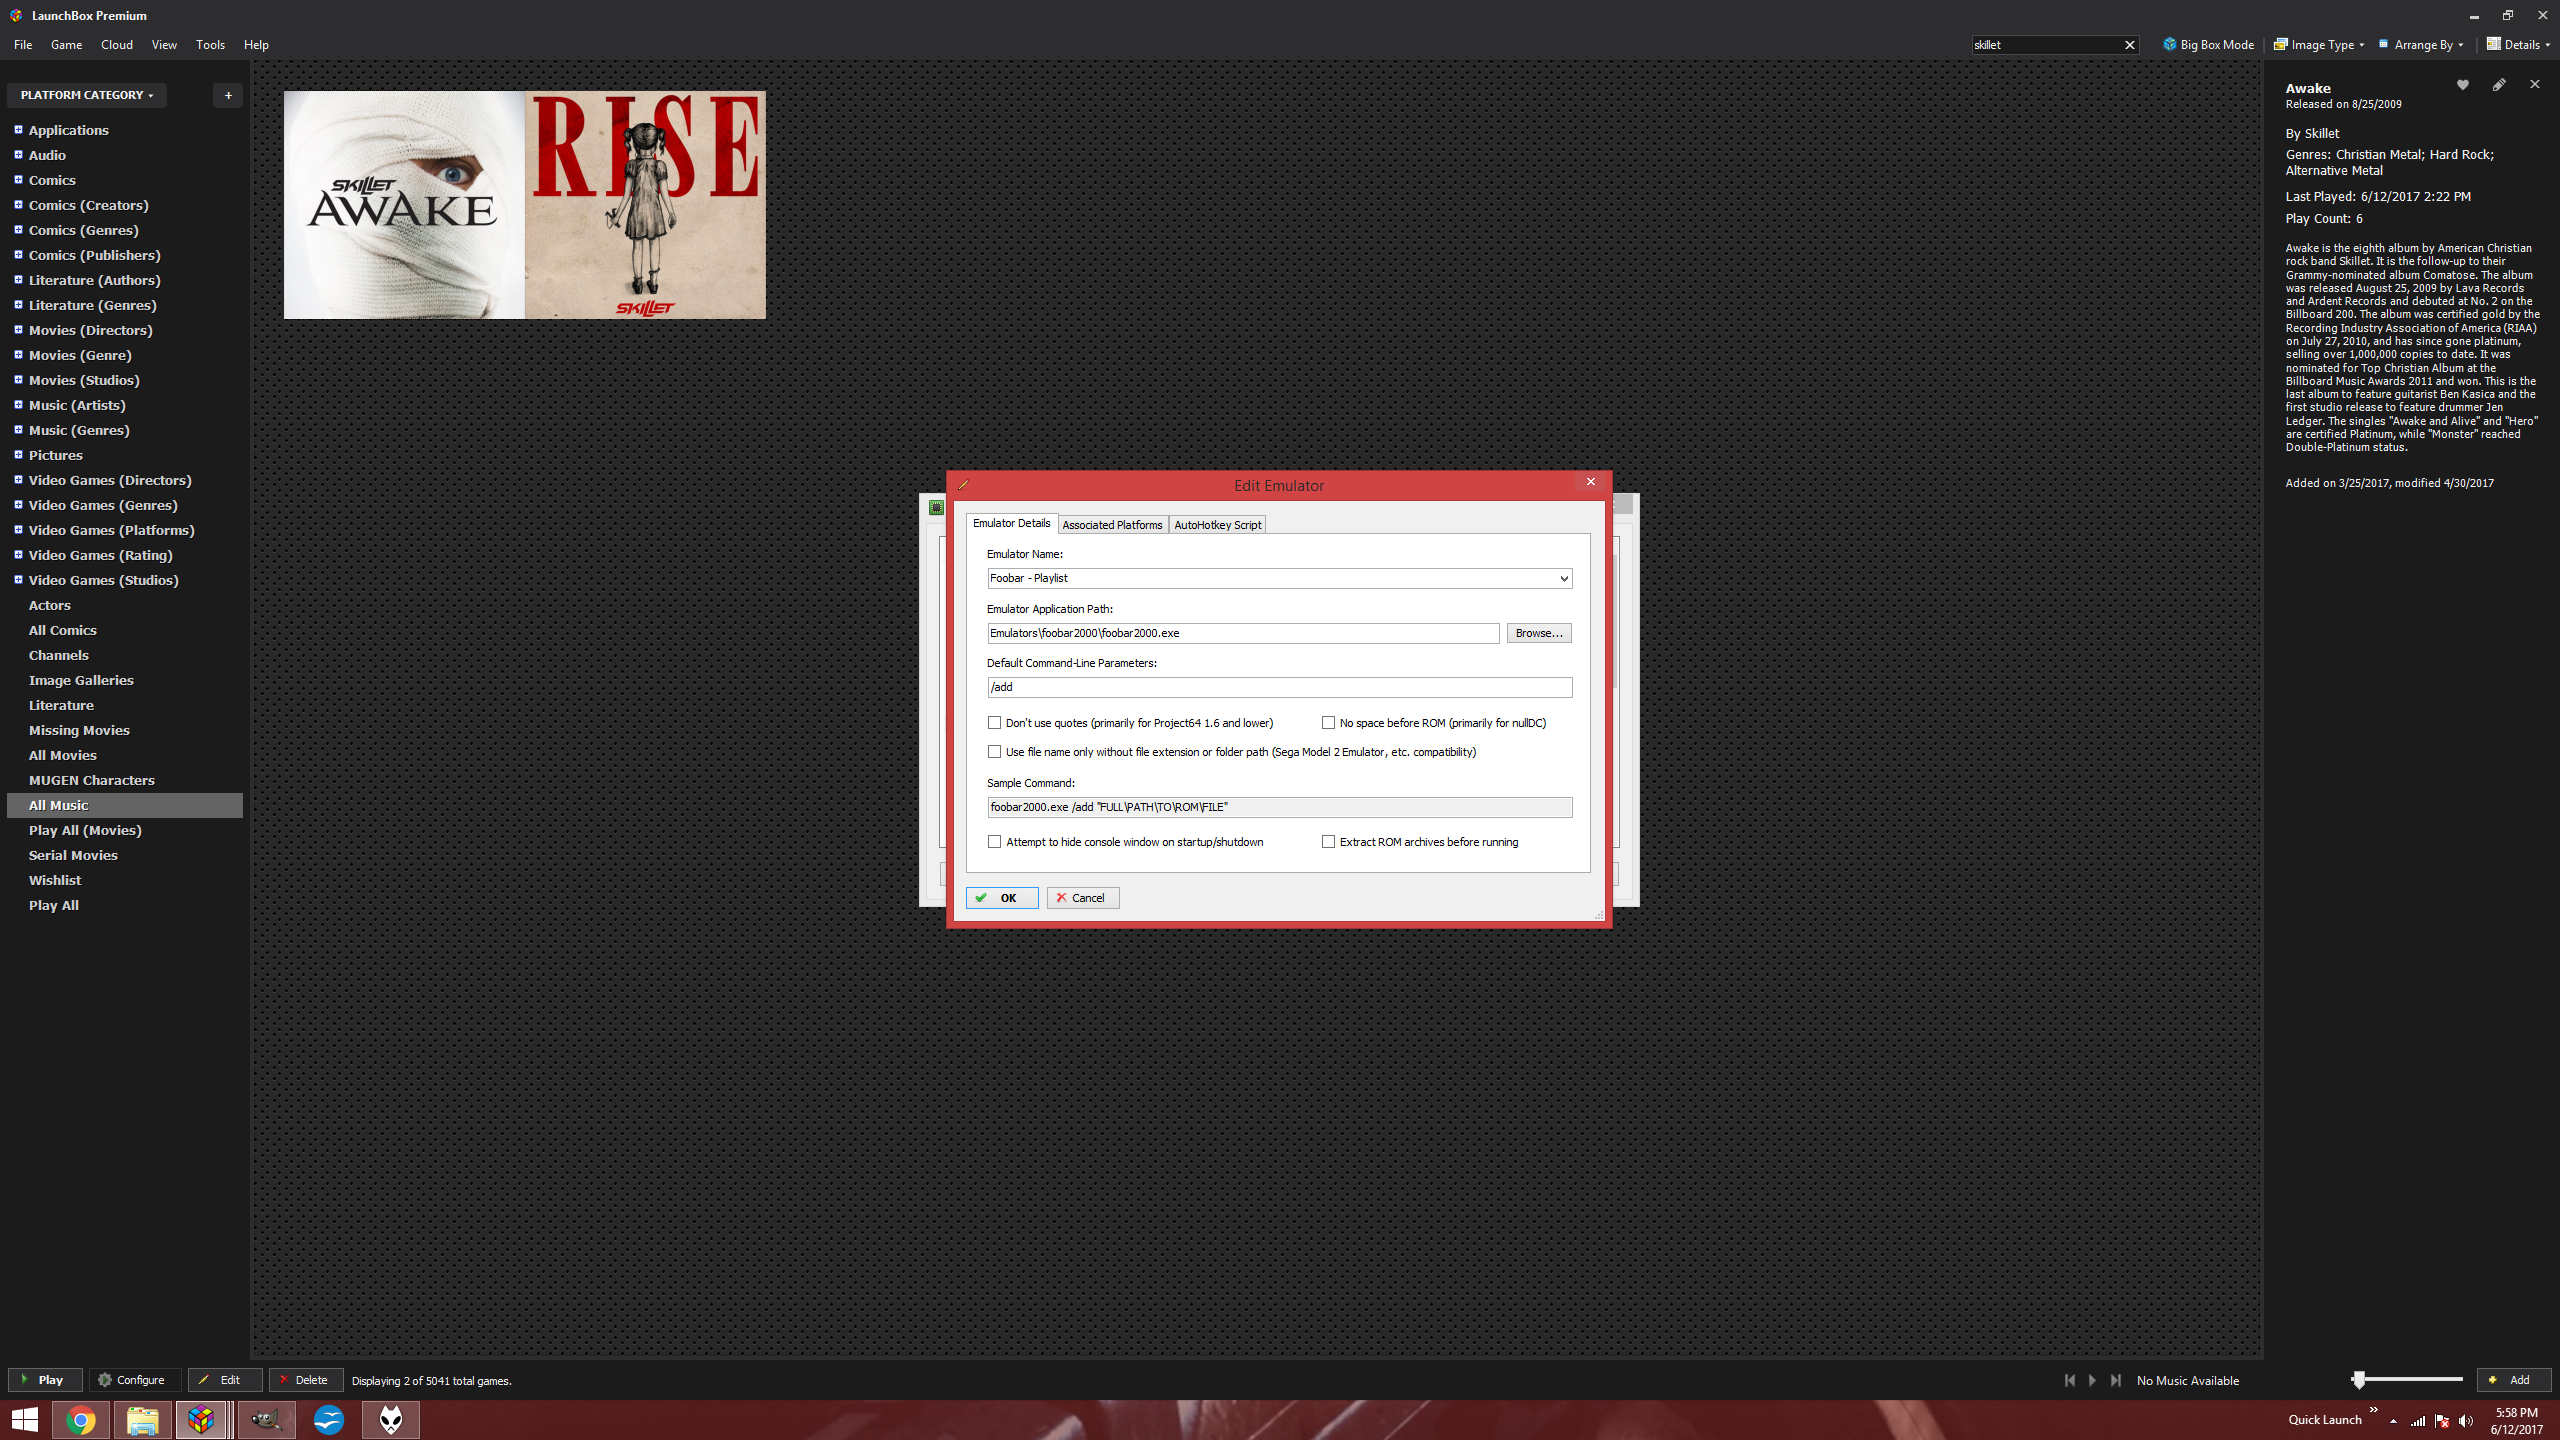Image resolution: width=2560 pixels, height=1440 pixels.
Task: Open File Explorer from the taskbar
Action: pyautogui.click(x=142, y=1420)
